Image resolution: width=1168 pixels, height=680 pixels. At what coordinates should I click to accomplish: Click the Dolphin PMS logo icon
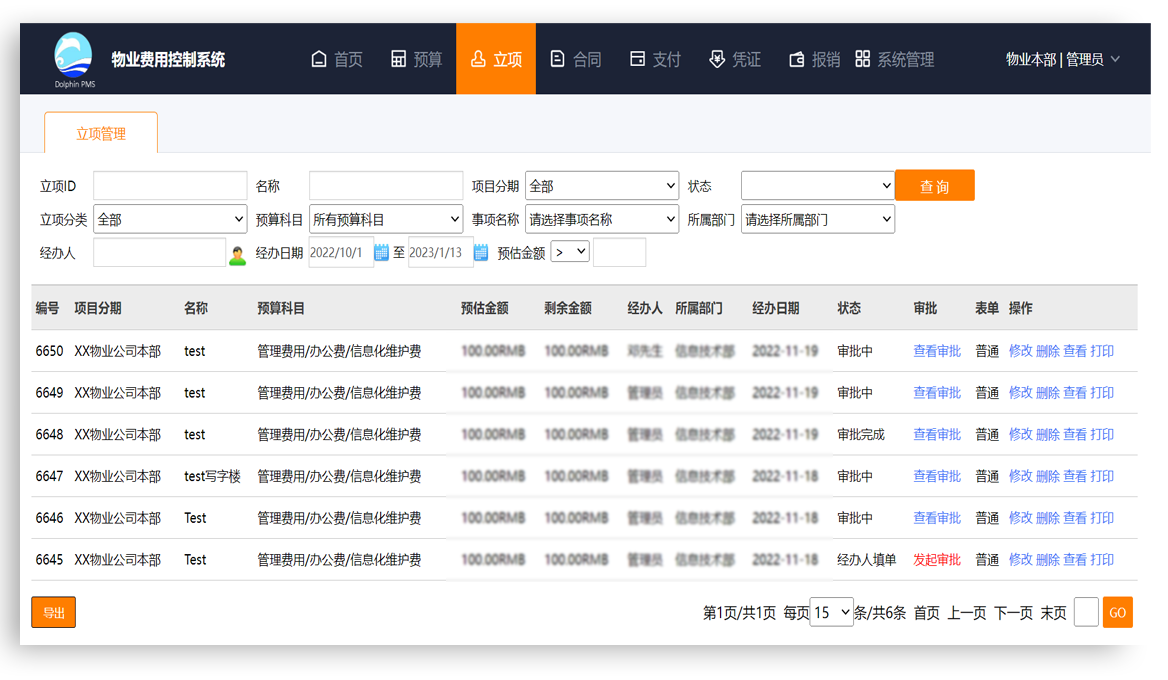pos(73,56)
